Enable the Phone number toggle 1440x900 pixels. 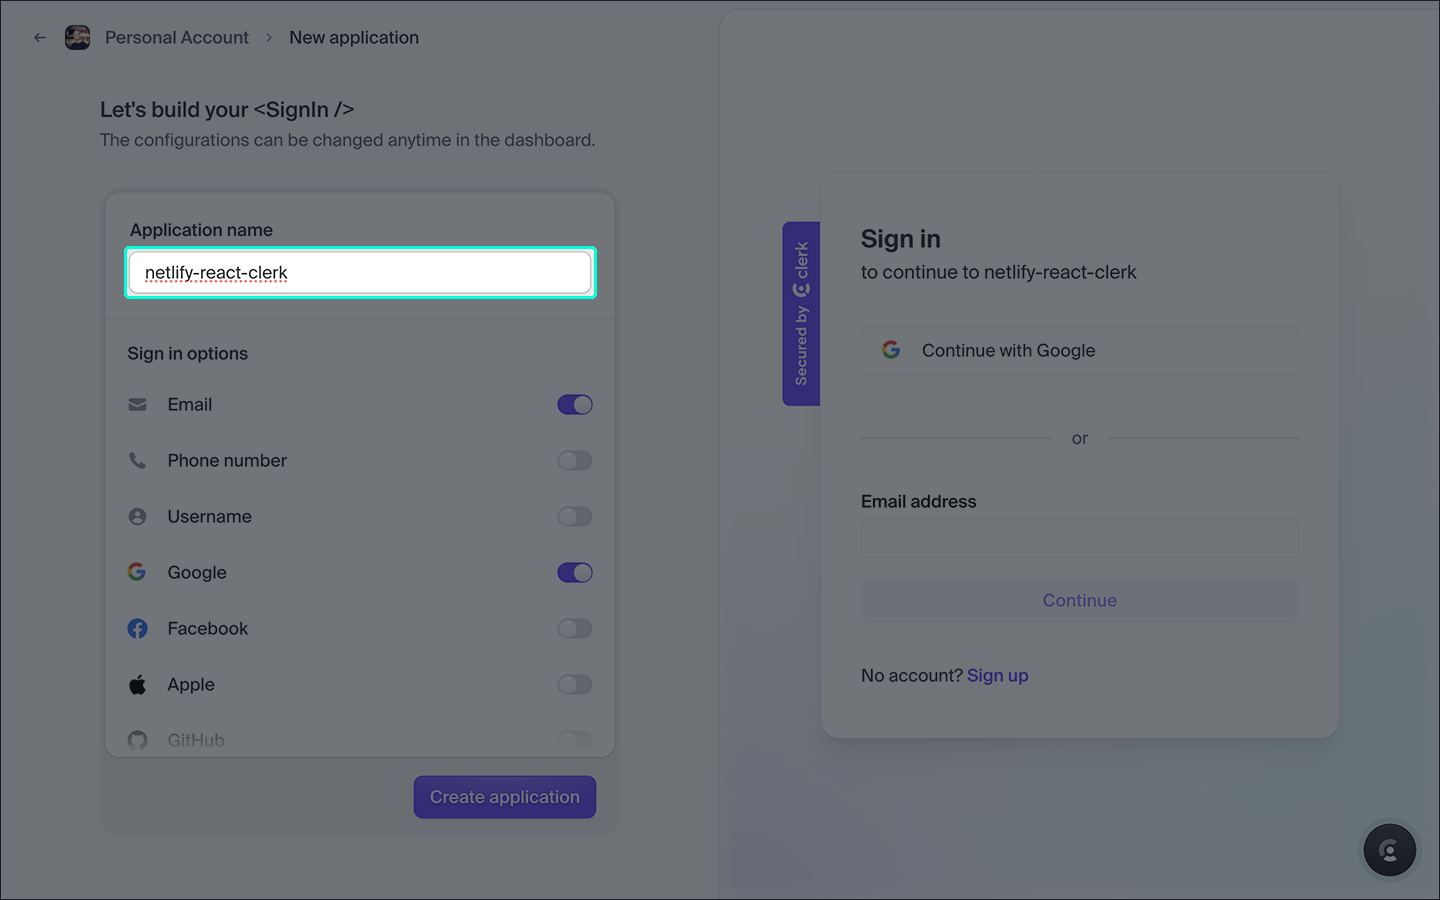point(575,461)
